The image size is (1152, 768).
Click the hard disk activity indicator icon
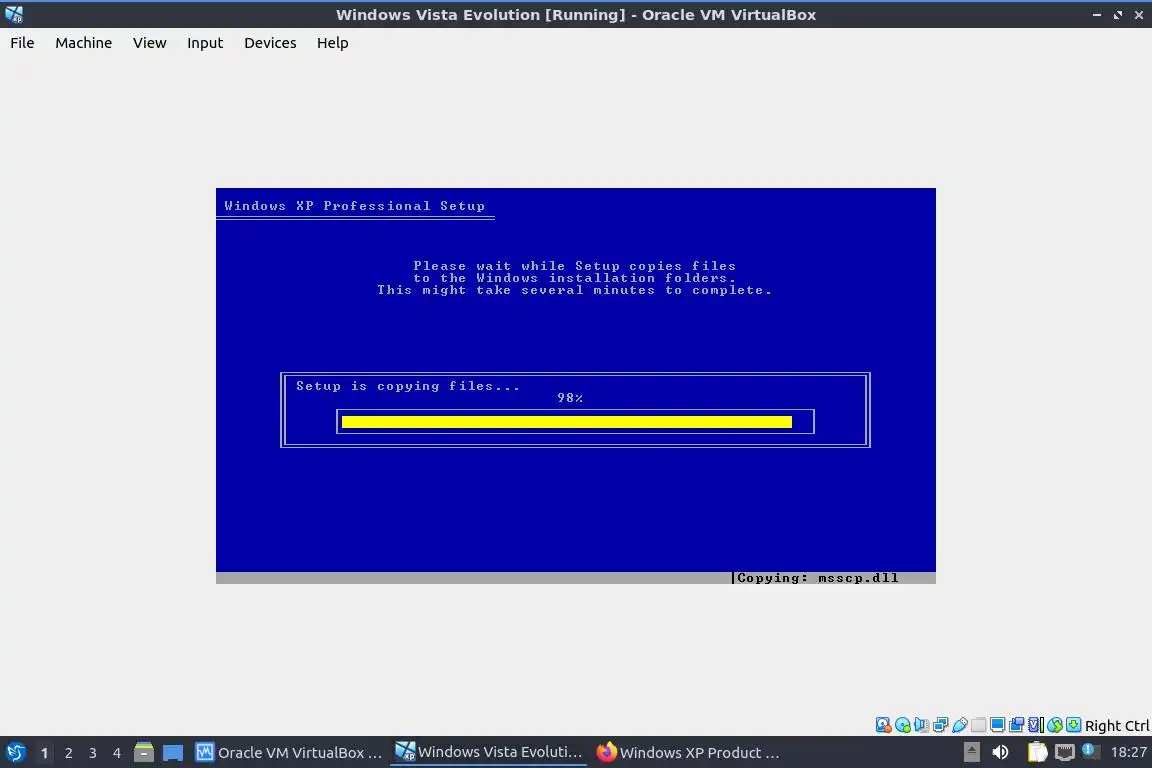[x=883, y=725]
